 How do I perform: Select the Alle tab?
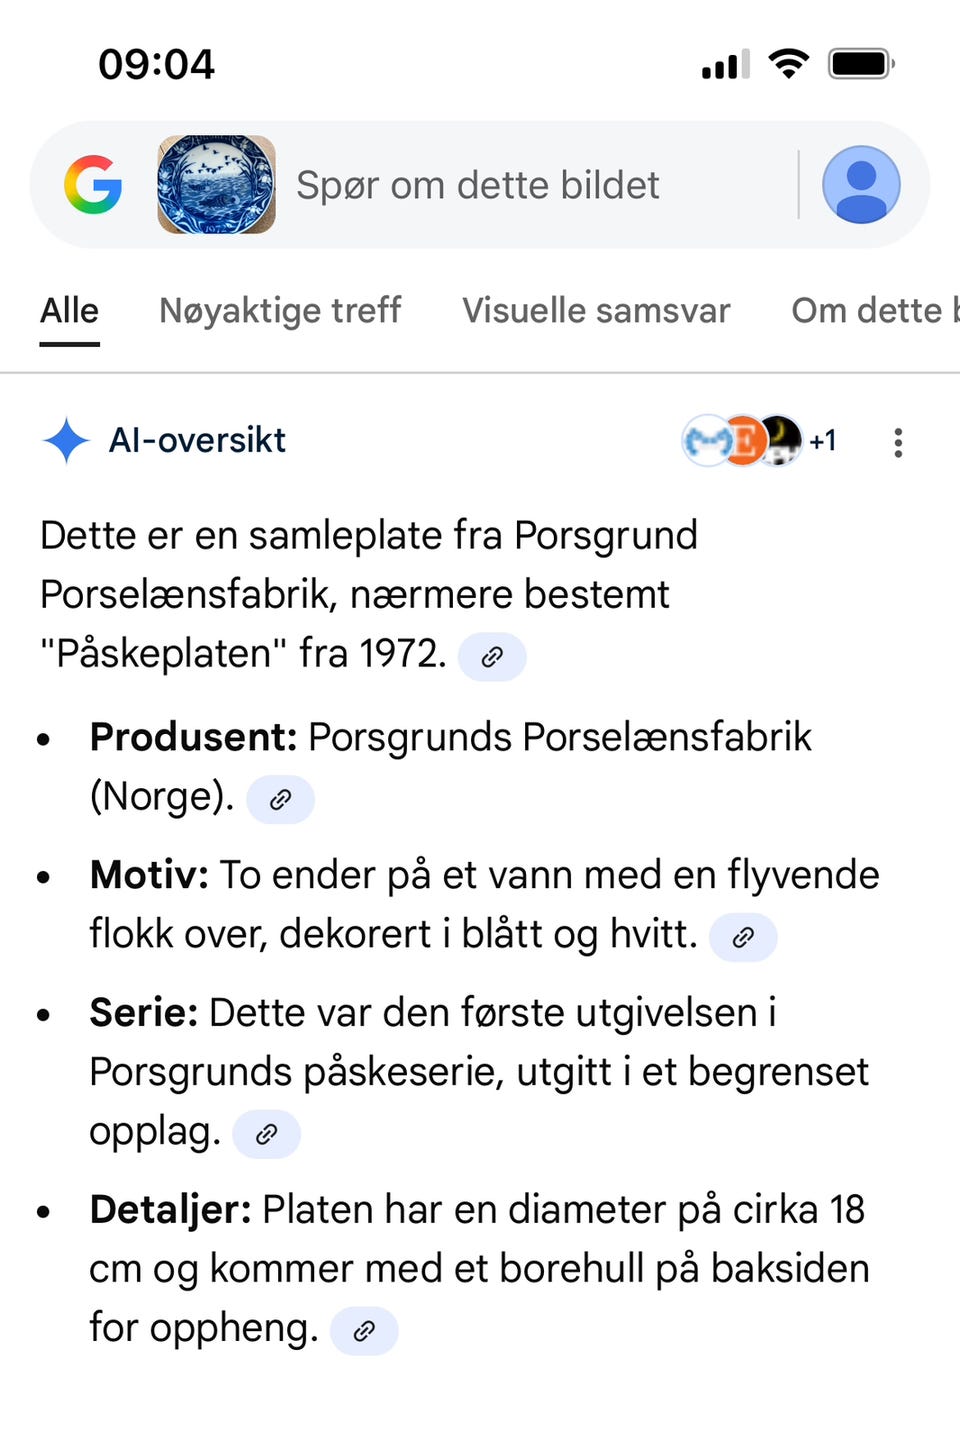coord(69,311)
